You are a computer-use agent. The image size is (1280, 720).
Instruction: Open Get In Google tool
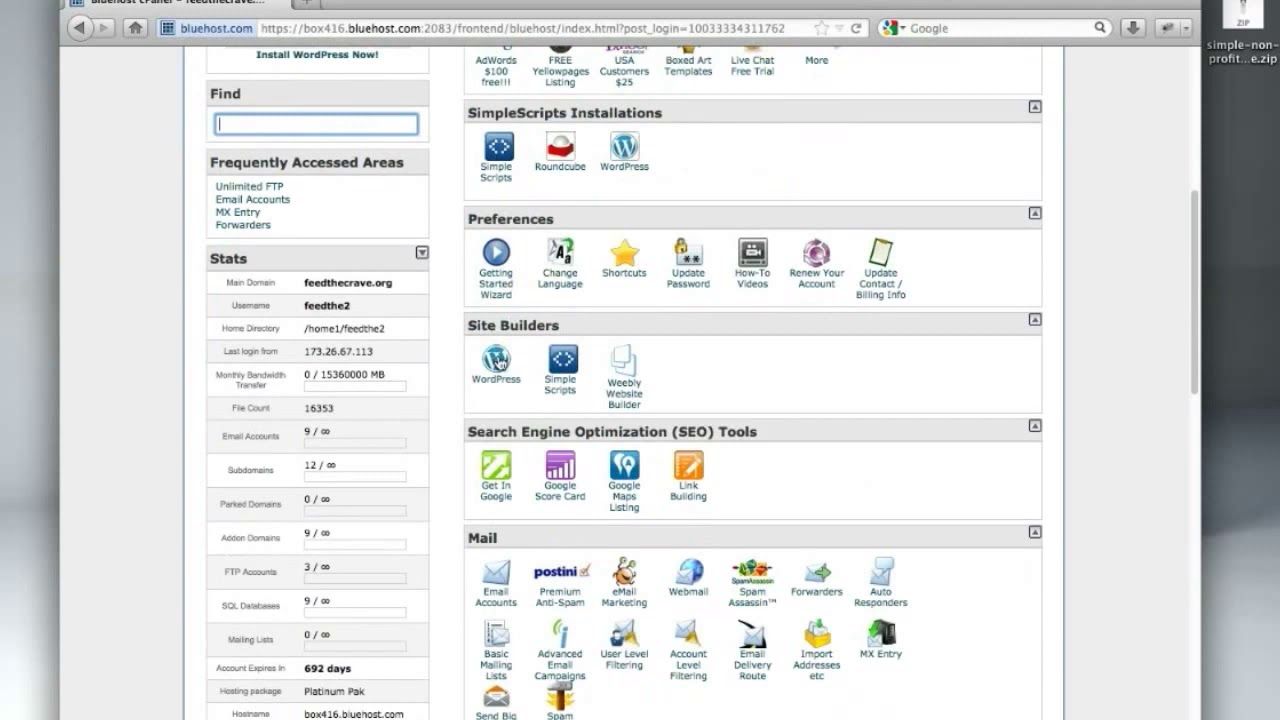[496, 476]
